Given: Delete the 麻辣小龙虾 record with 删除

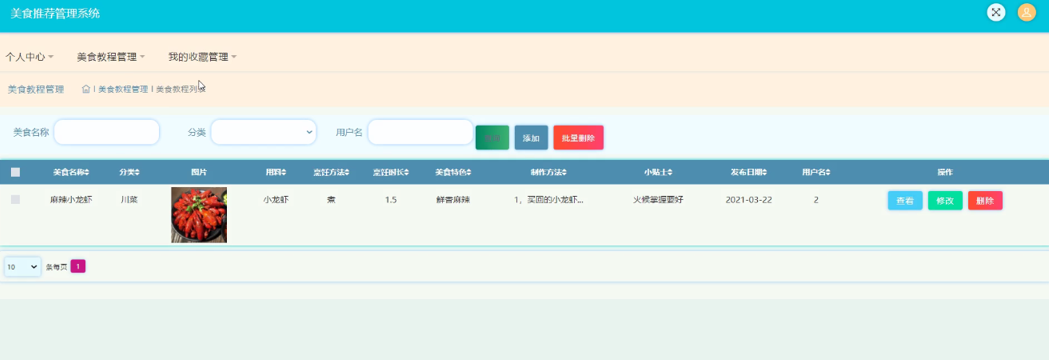Looking at the screenshot, I should (x=985, y=201).
